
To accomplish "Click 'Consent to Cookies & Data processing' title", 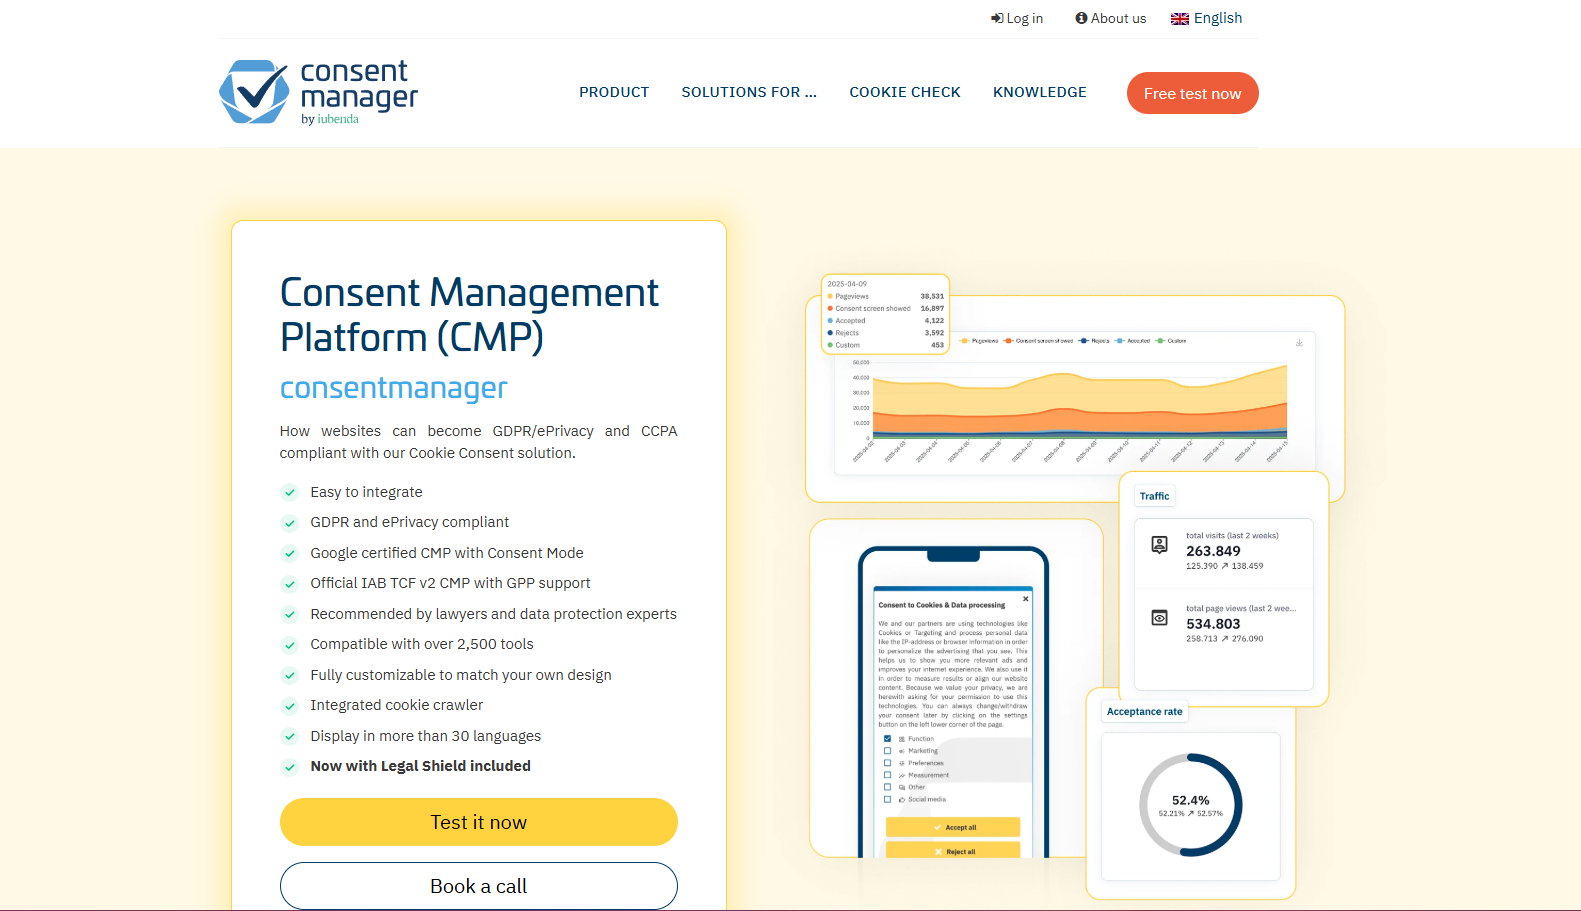I will coord(942,605).
